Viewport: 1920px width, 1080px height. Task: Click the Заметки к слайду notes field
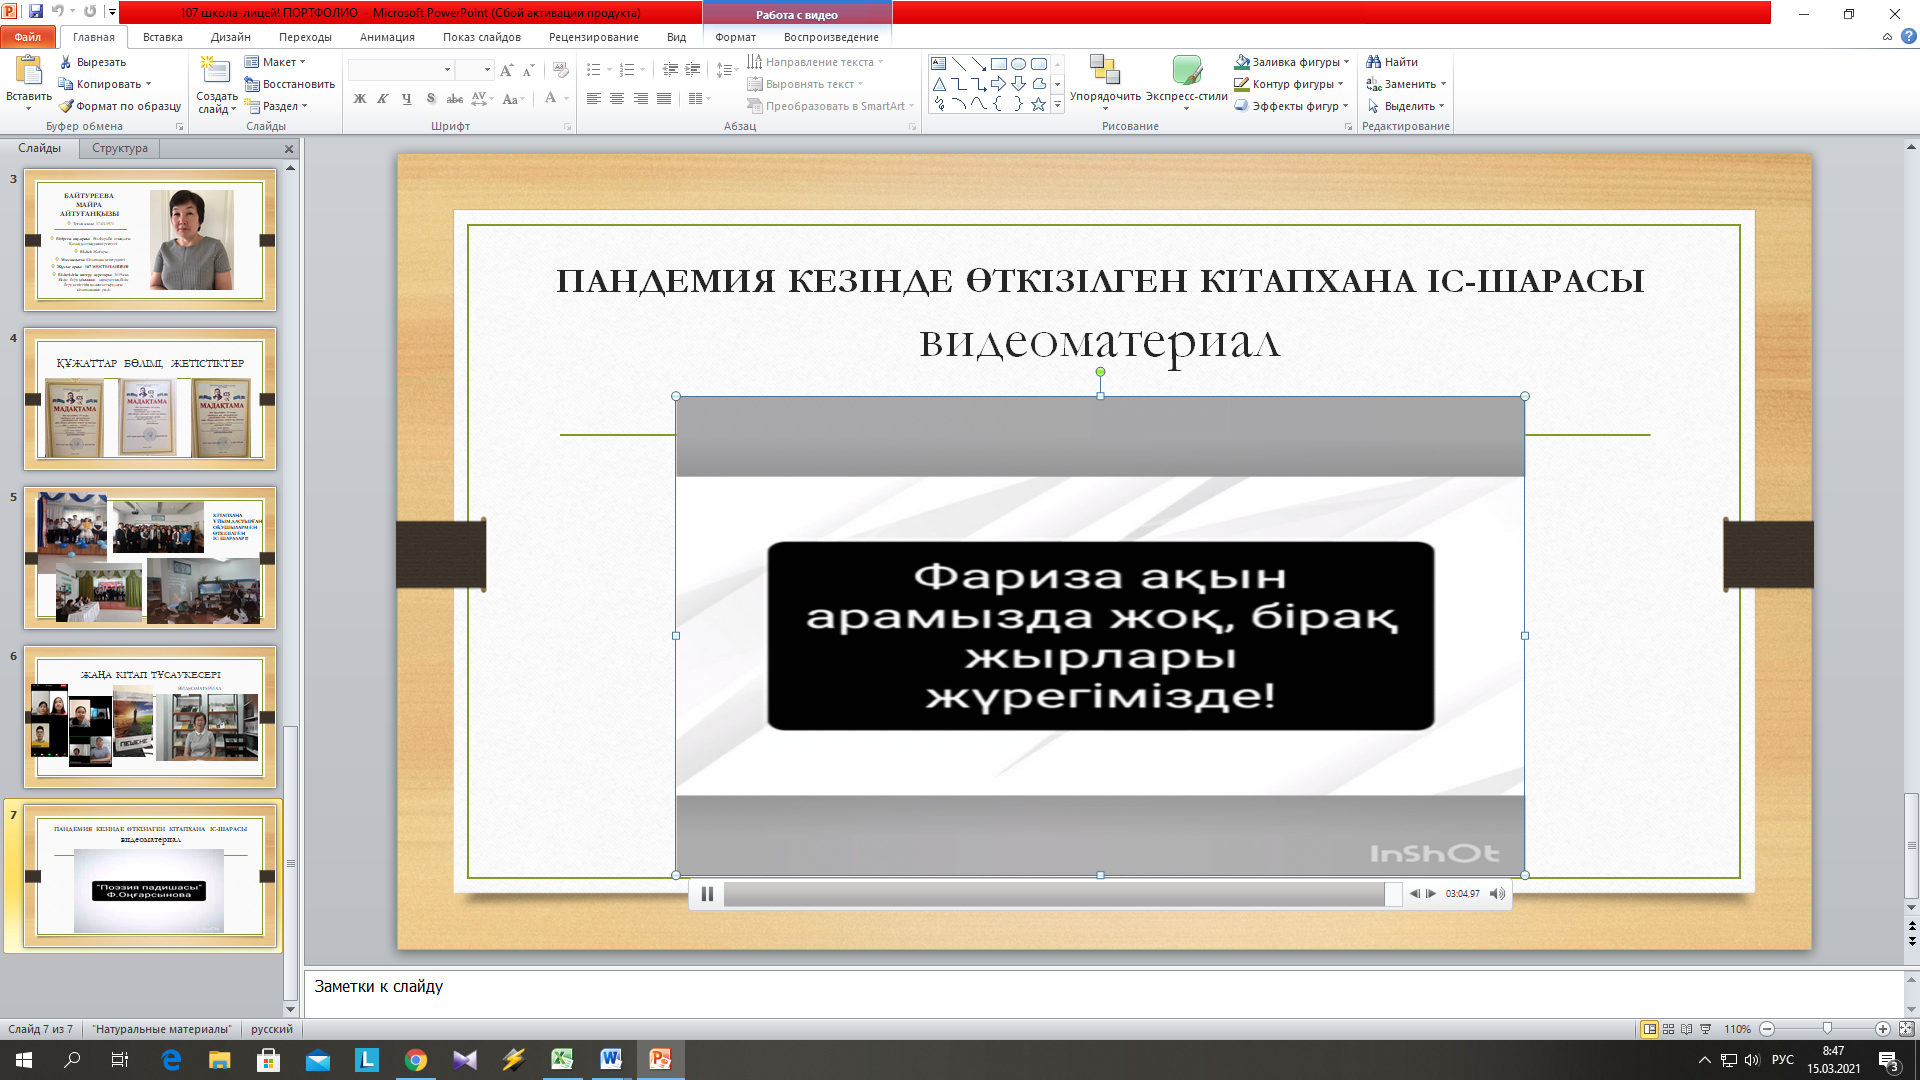pyautogui.click(x=1103, y=992)
